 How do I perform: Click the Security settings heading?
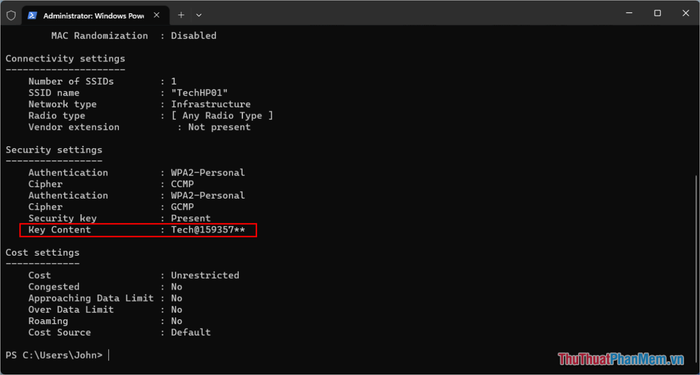pos(54,150)
